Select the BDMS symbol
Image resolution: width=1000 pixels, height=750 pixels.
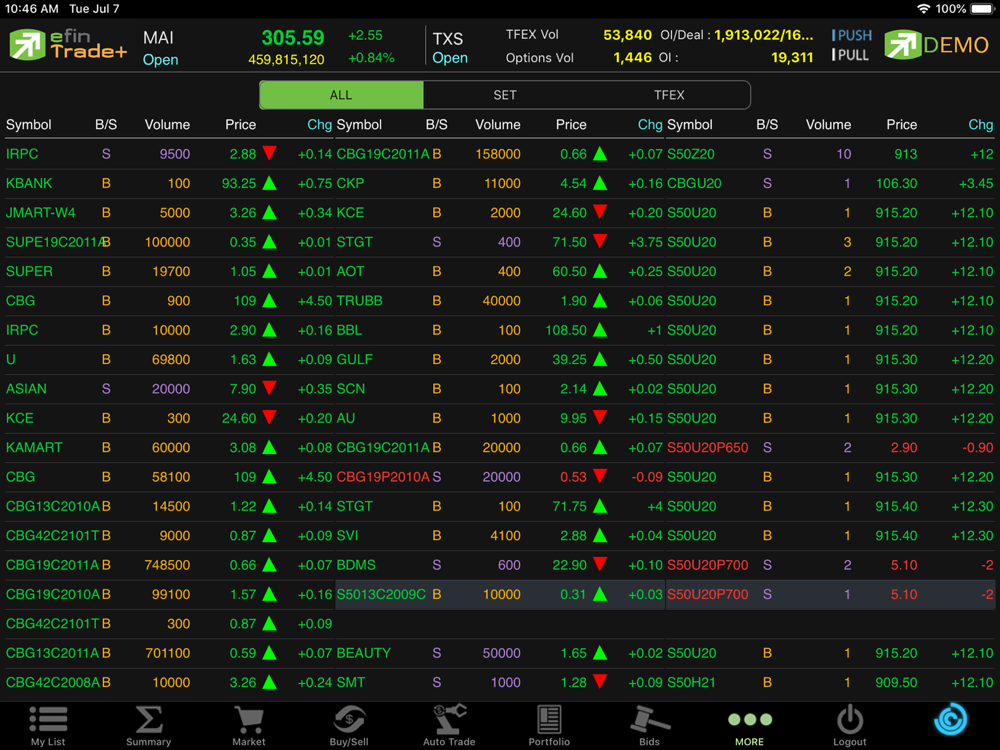[356, 564]
